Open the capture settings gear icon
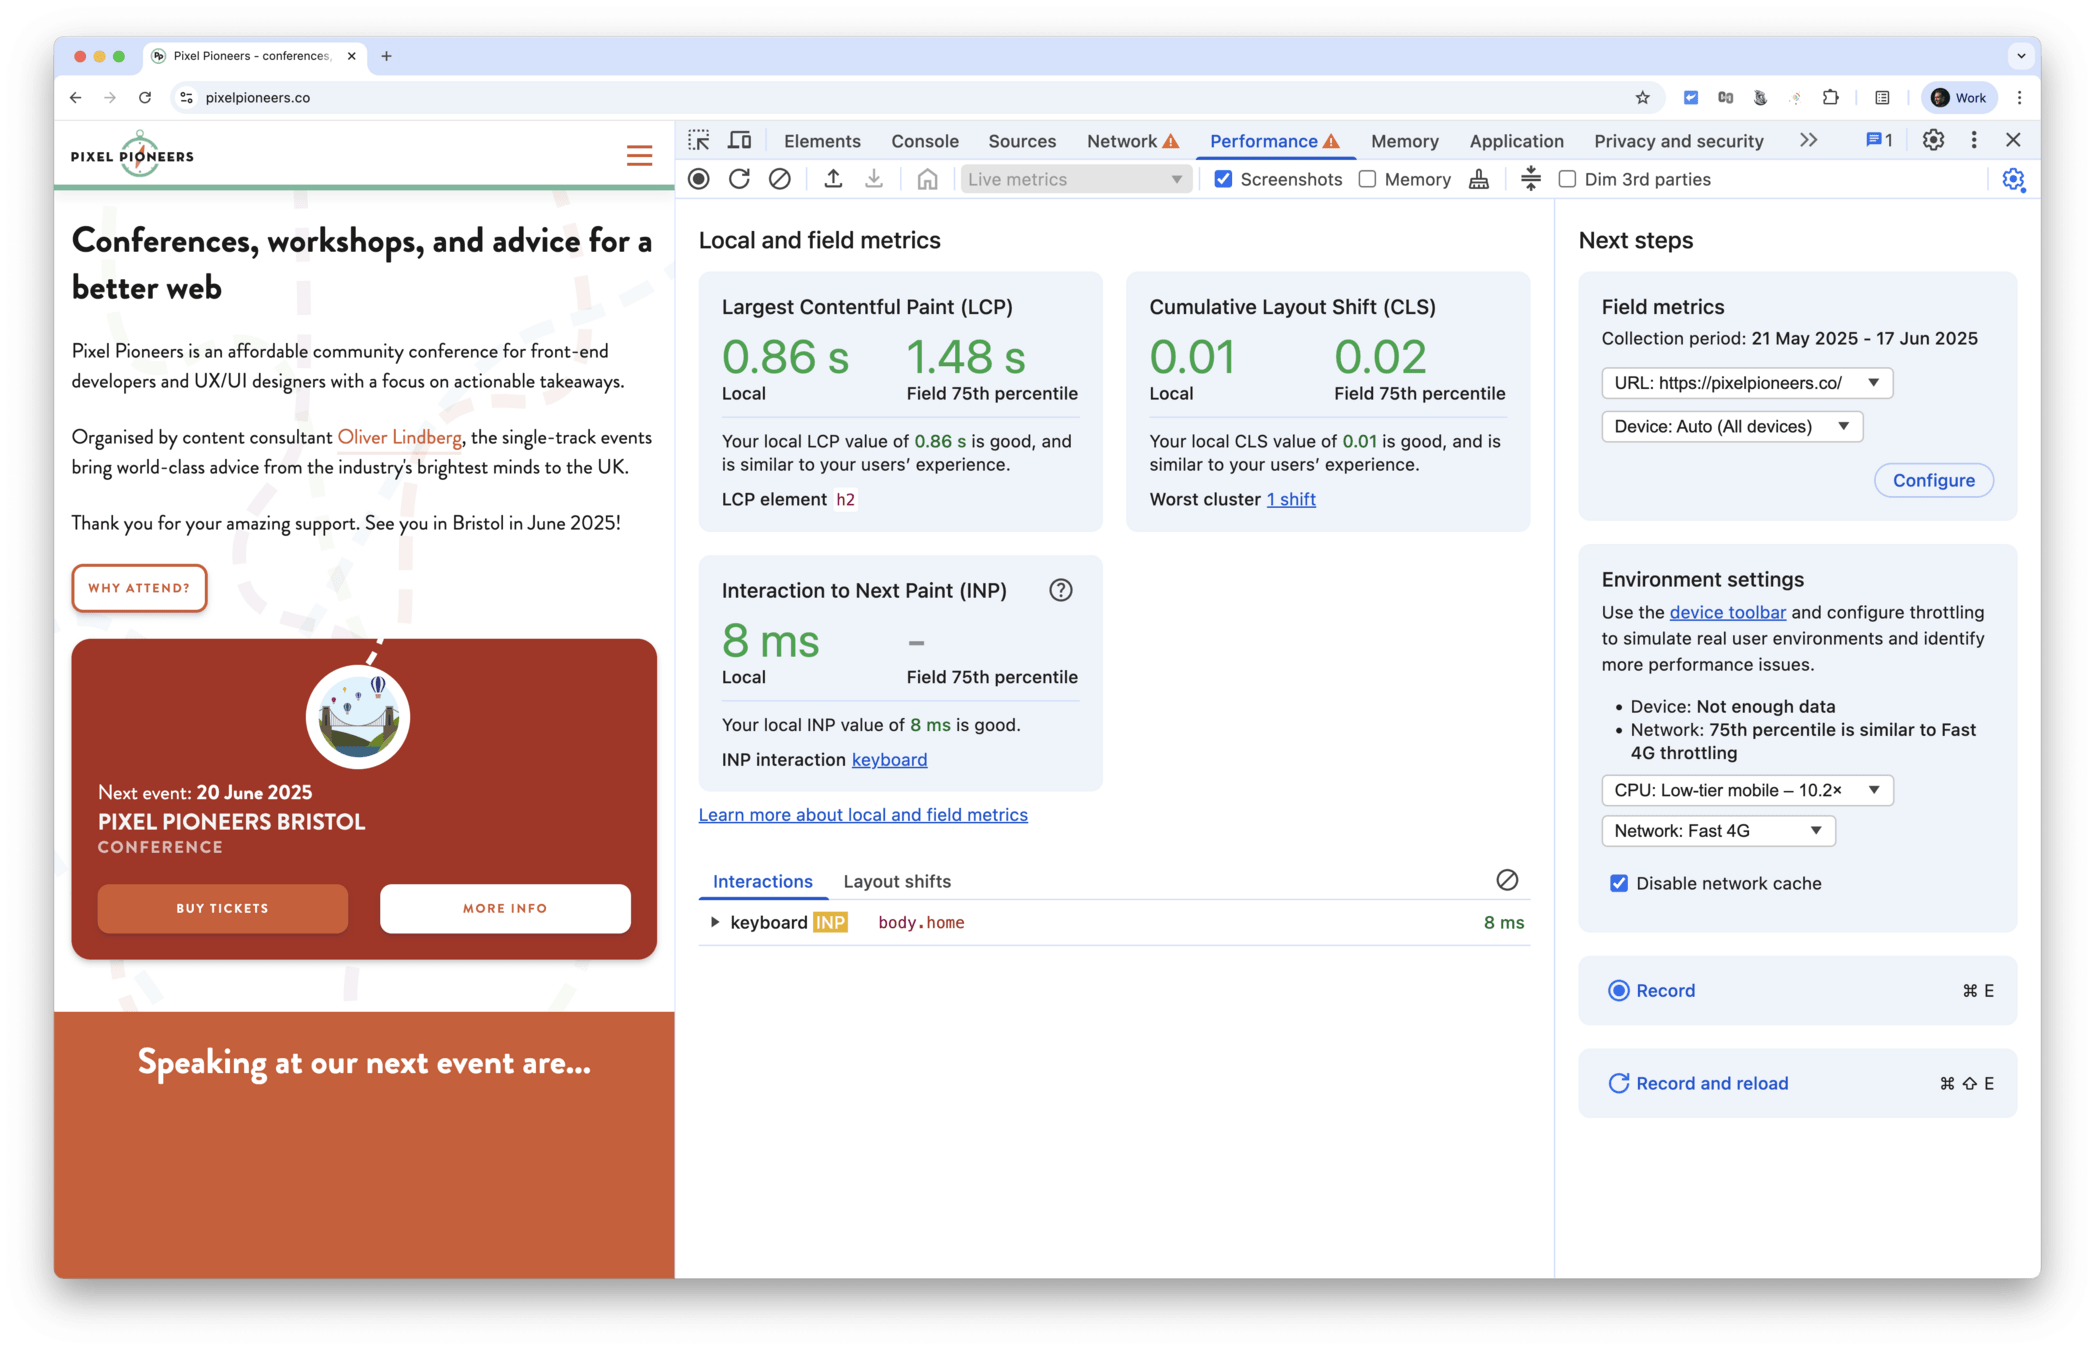This screenshot has width=2095, height=1350. (x=2012, y=179)
